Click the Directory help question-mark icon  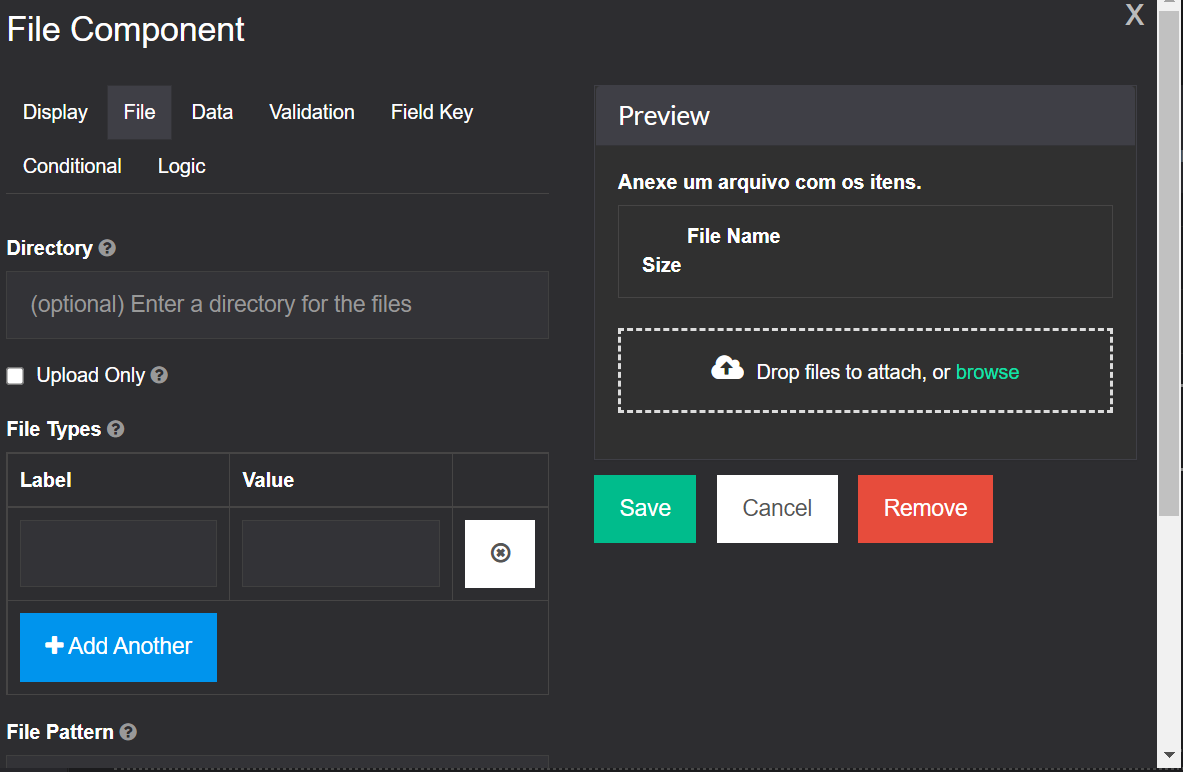pos(107,248)
